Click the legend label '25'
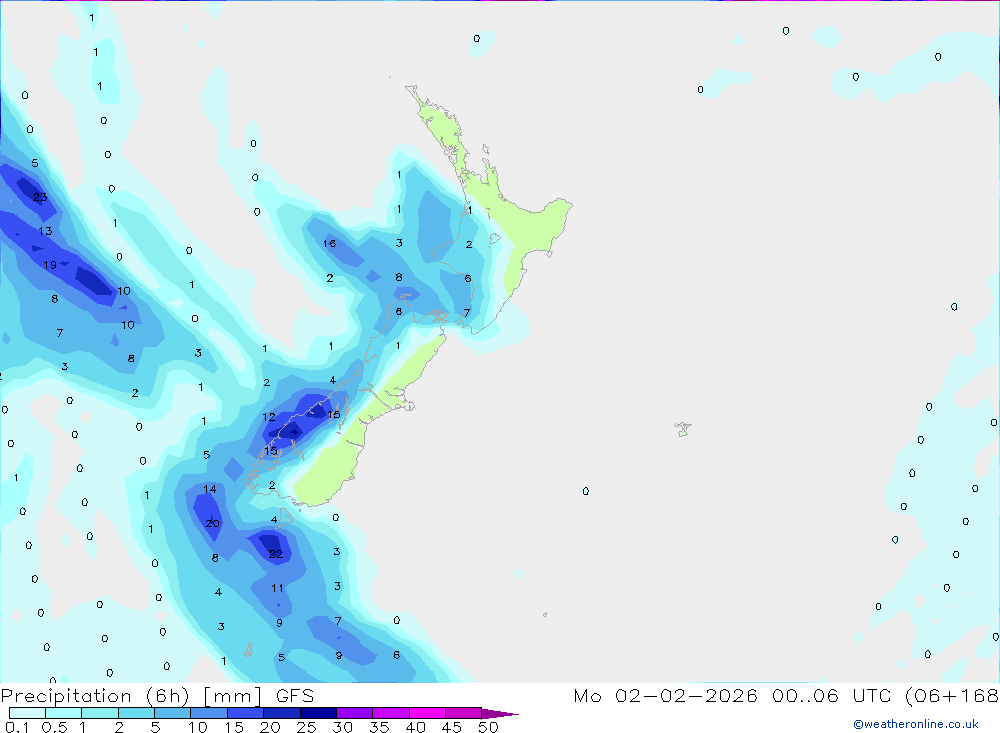This screenshot has height=733, width=1000. pos(306,727)
